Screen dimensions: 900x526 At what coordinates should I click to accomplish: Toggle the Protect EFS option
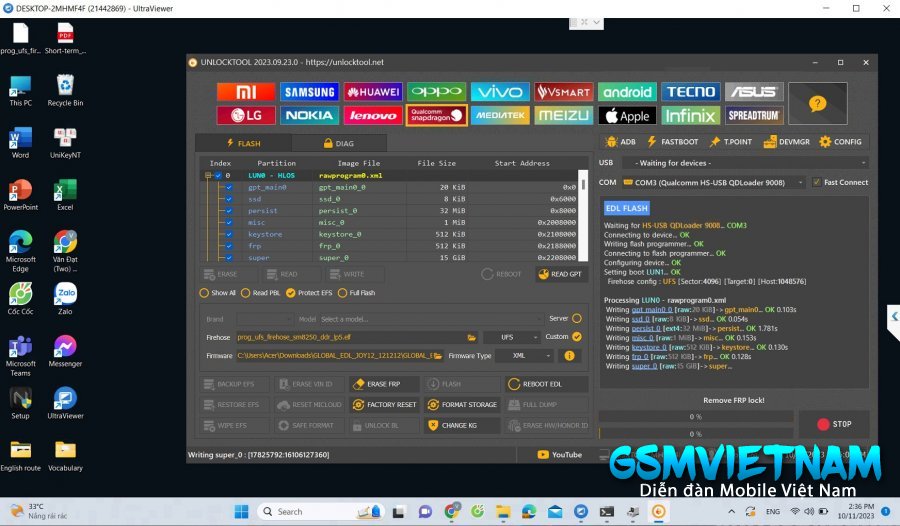[x=309, y=293]
